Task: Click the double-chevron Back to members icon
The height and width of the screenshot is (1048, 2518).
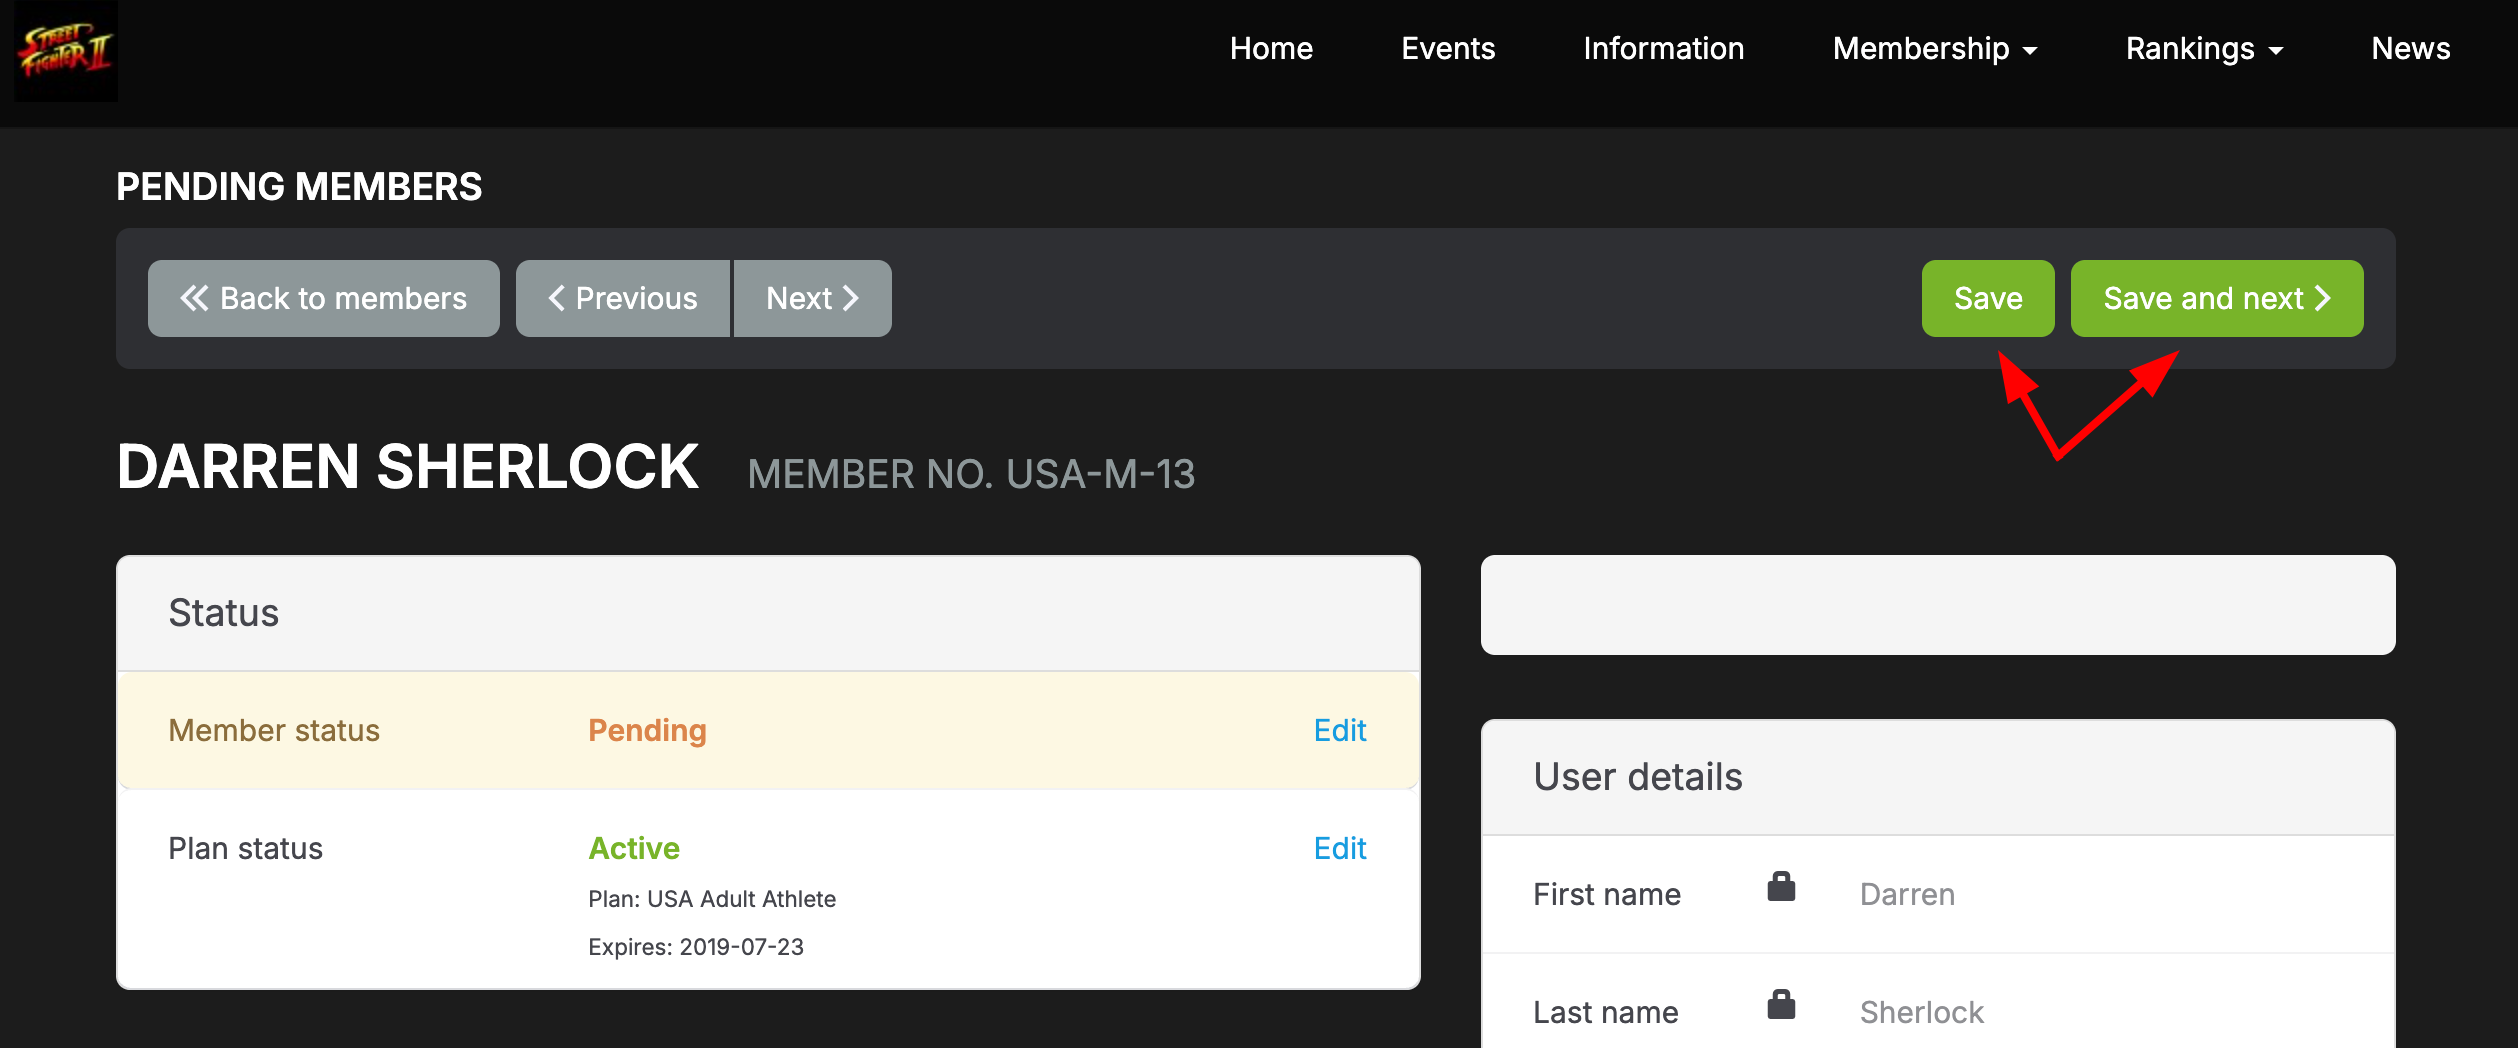Action: (x=194, y=298)
